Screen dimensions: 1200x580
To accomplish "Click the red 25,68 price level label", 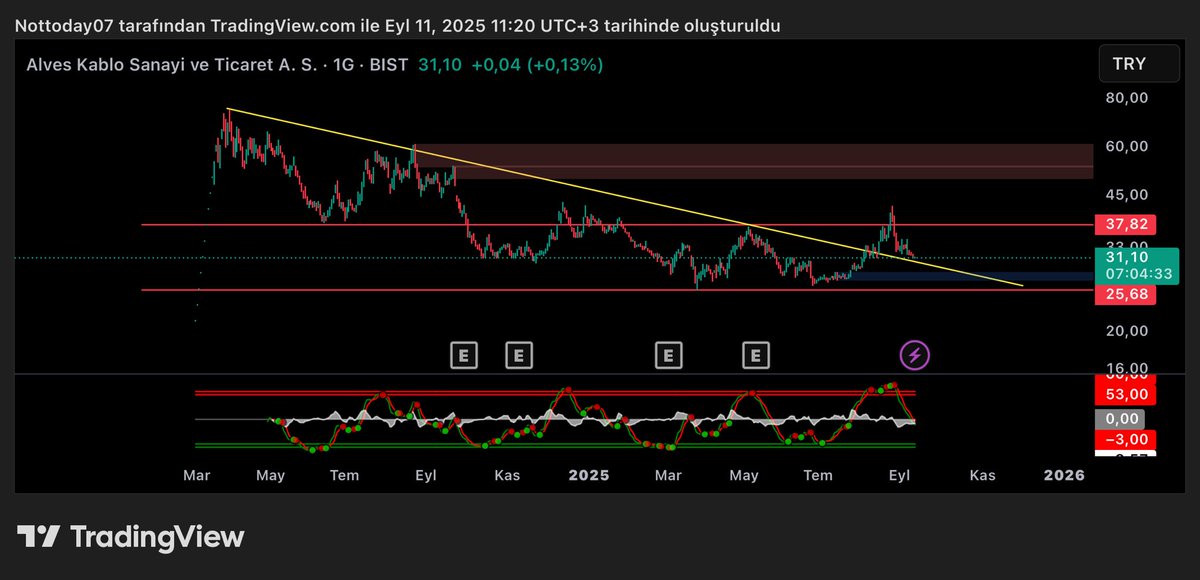I will pyautogui.click(x=1126, y=292).
